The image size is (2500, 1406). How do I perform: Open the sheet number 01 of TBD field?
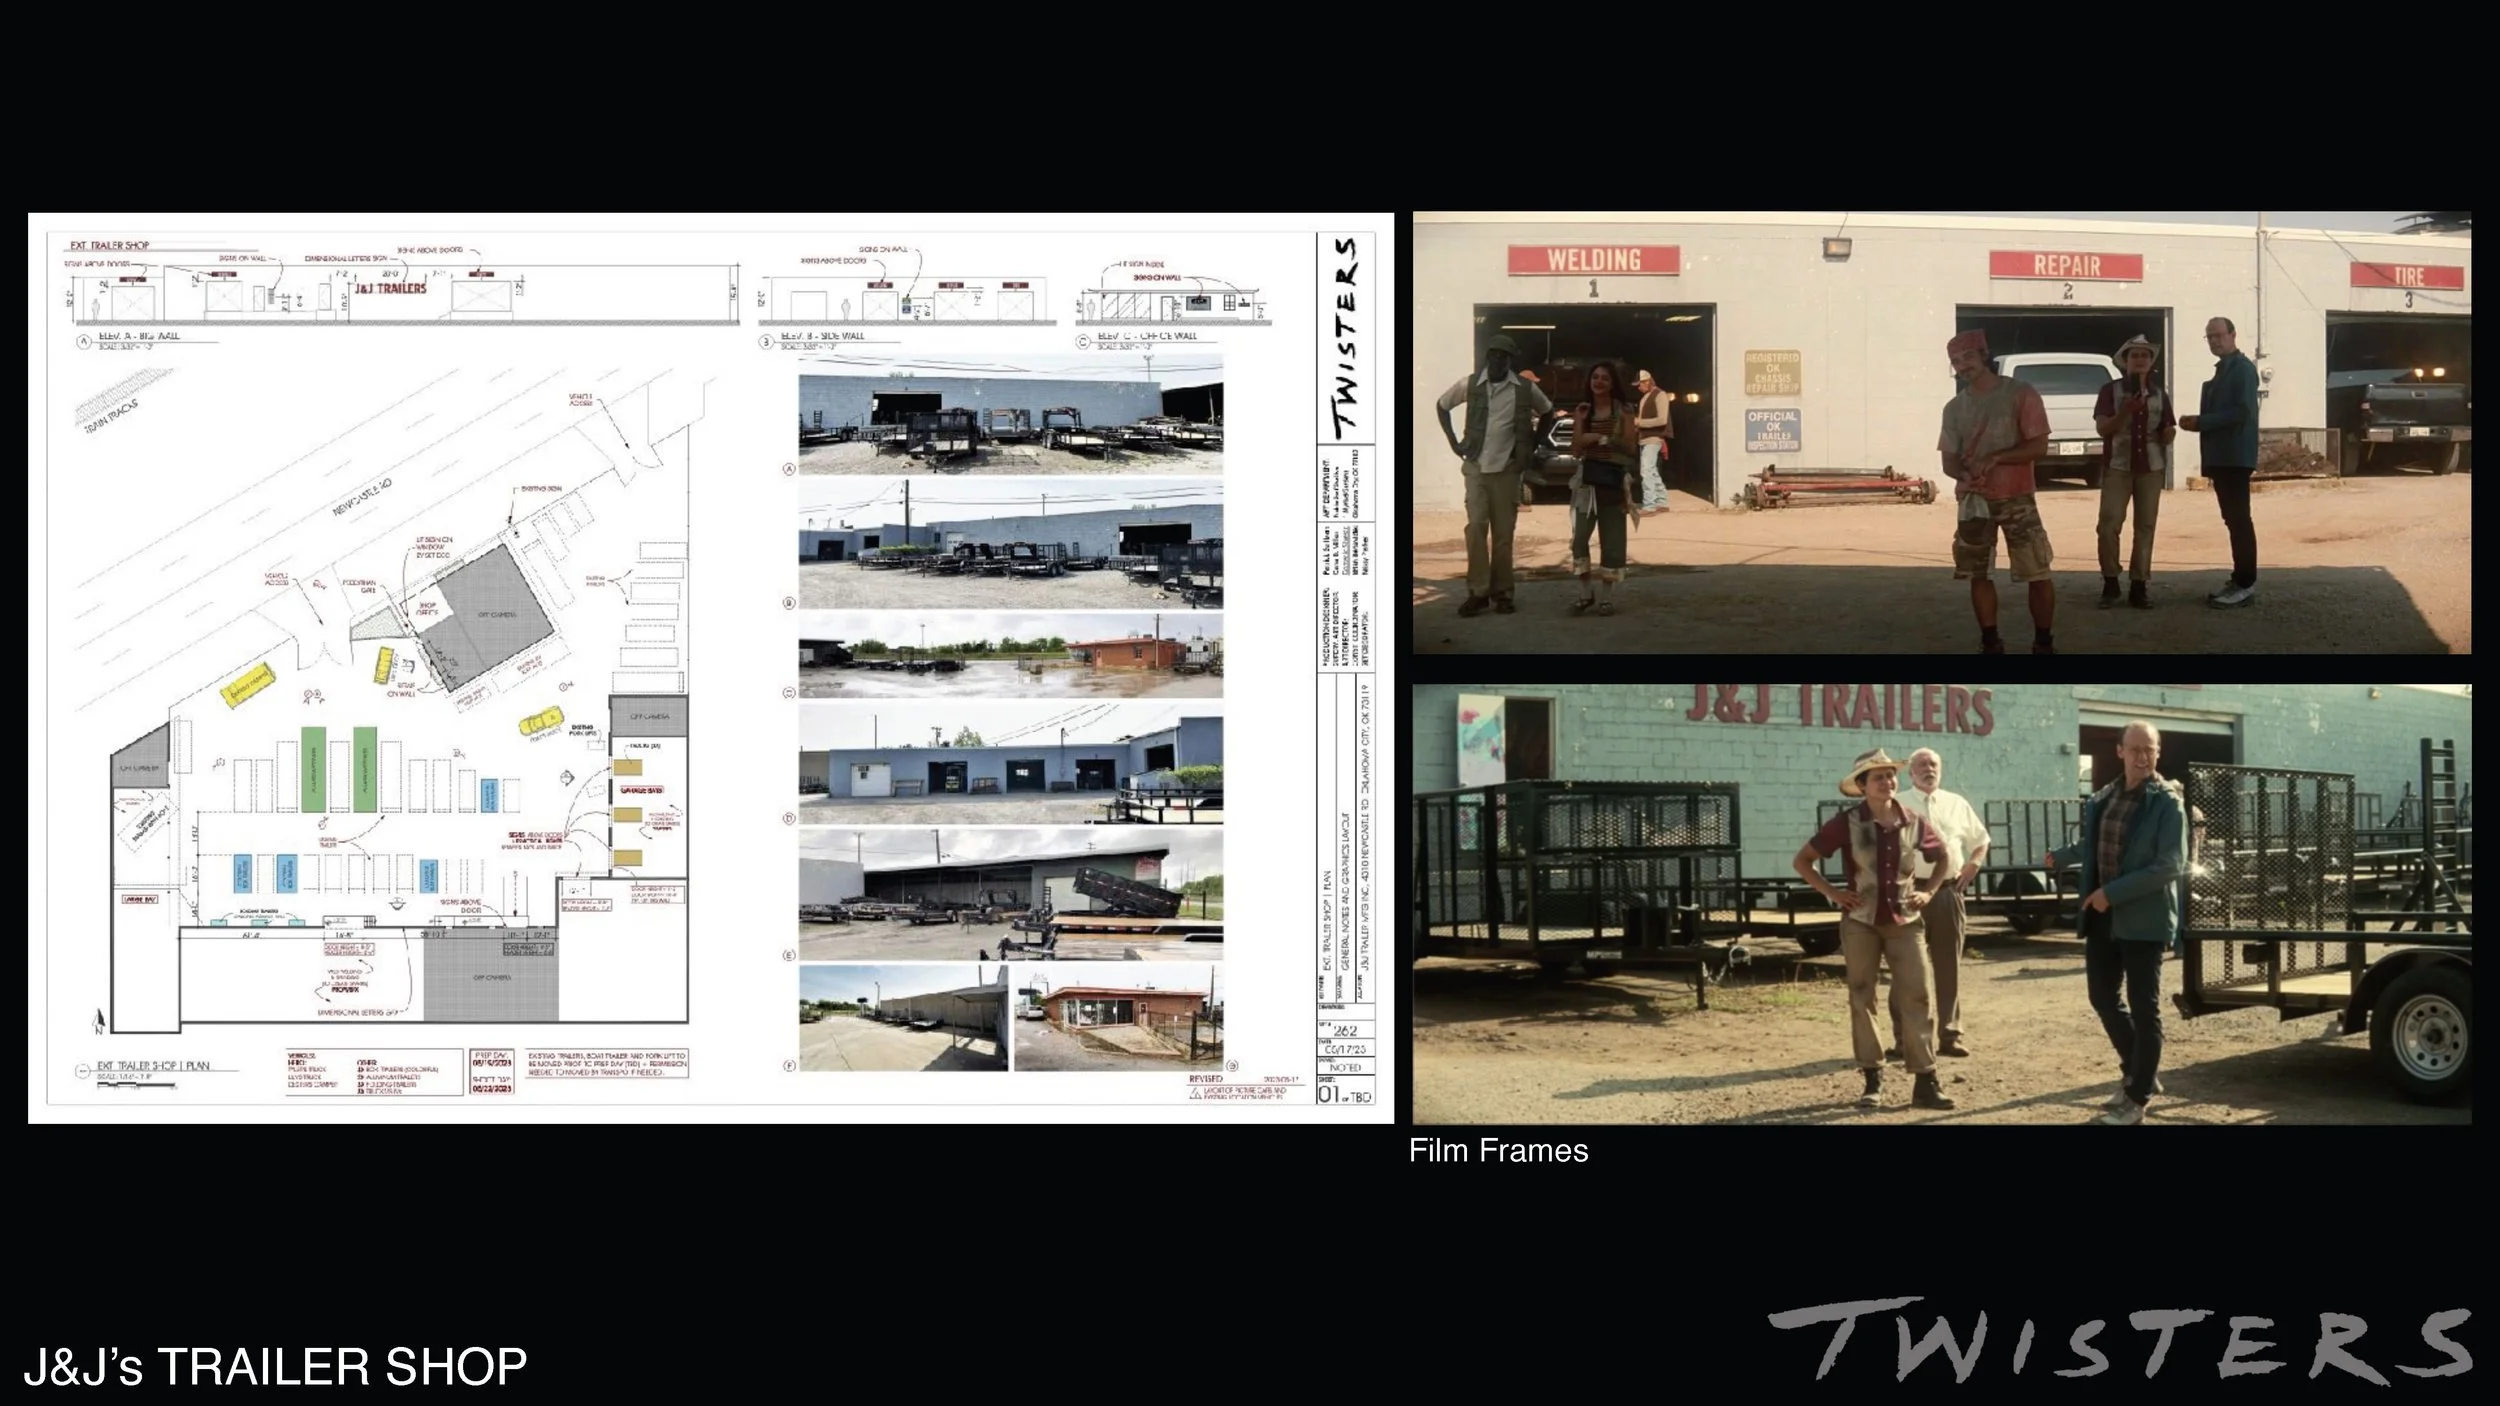[1345, 1092]
